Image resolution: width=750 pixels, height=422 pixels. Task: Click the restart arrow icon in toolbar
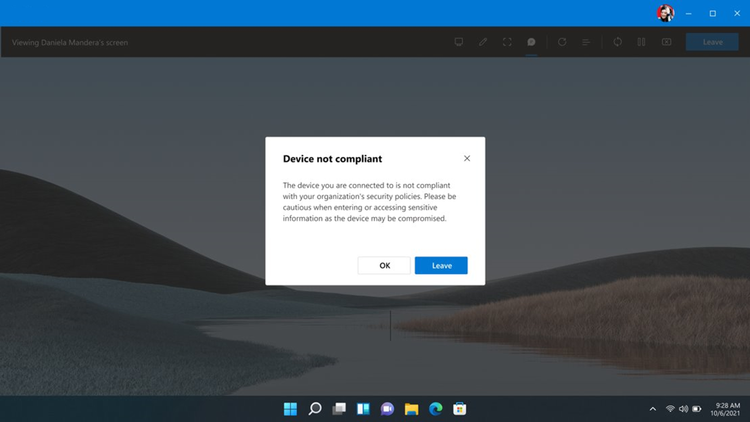562,42
